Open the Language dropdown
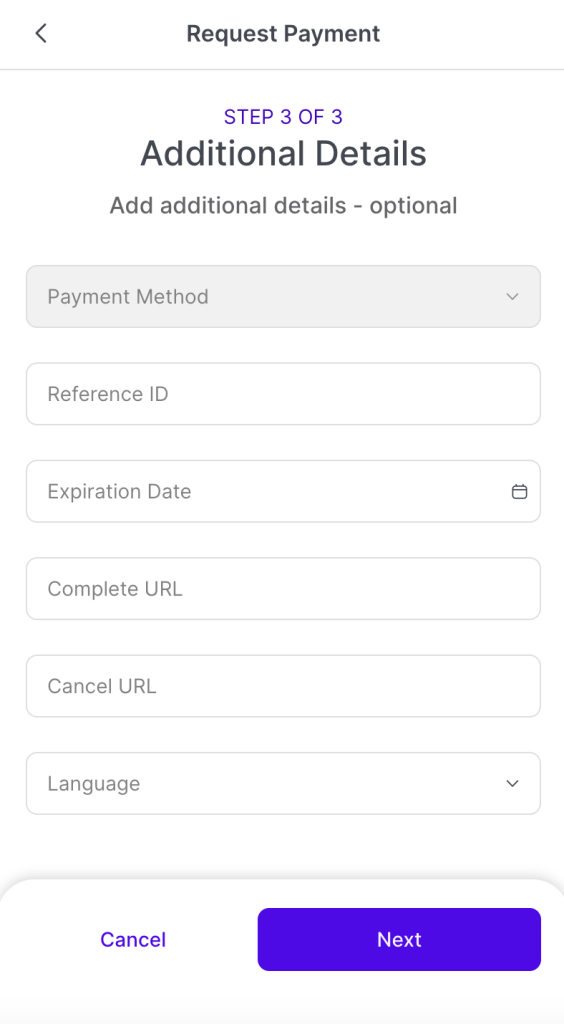The image size is (564, 1024). [283, 784]
